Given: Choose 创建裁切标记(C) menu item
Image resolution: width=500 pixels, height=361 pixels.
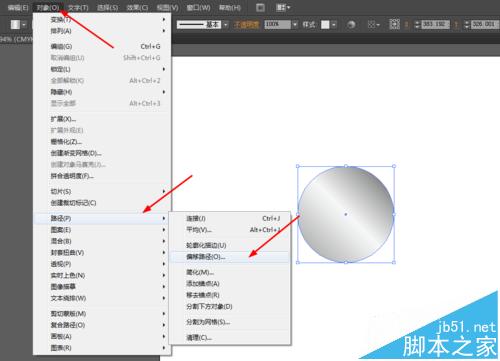Looking at the screenshot, I should (102, 203).
